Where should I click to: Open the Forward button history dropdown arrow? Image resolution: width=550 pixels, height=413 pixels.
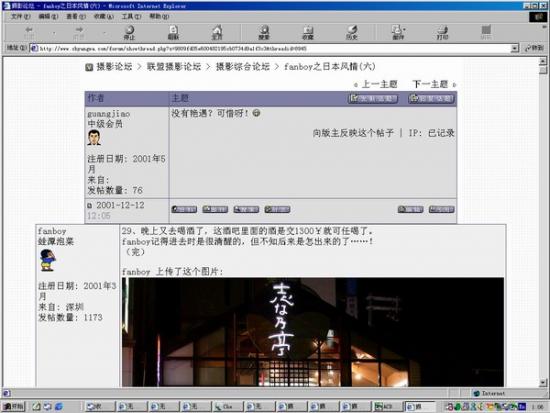pos(104,33)
